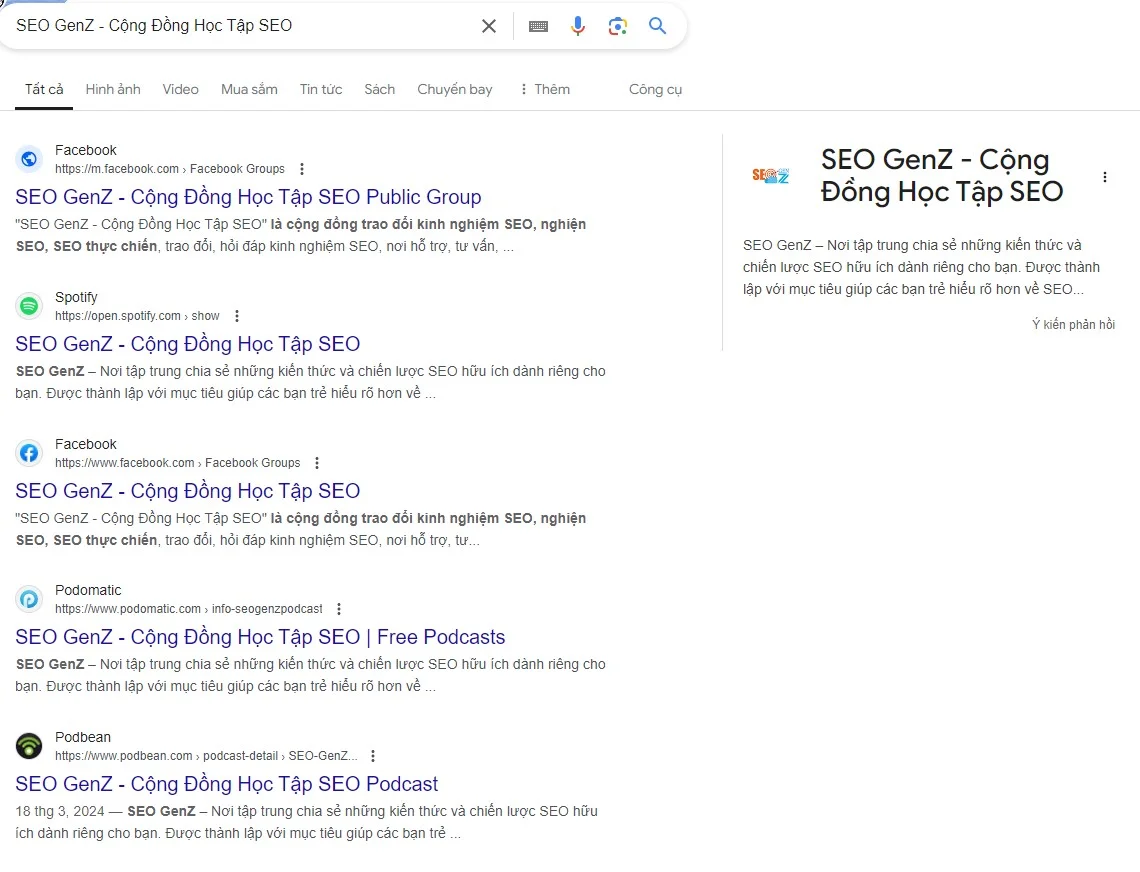Viewport: 1140px width, 872px height.
Task: Open the Công cụ tools button
Action: point(655,89)
